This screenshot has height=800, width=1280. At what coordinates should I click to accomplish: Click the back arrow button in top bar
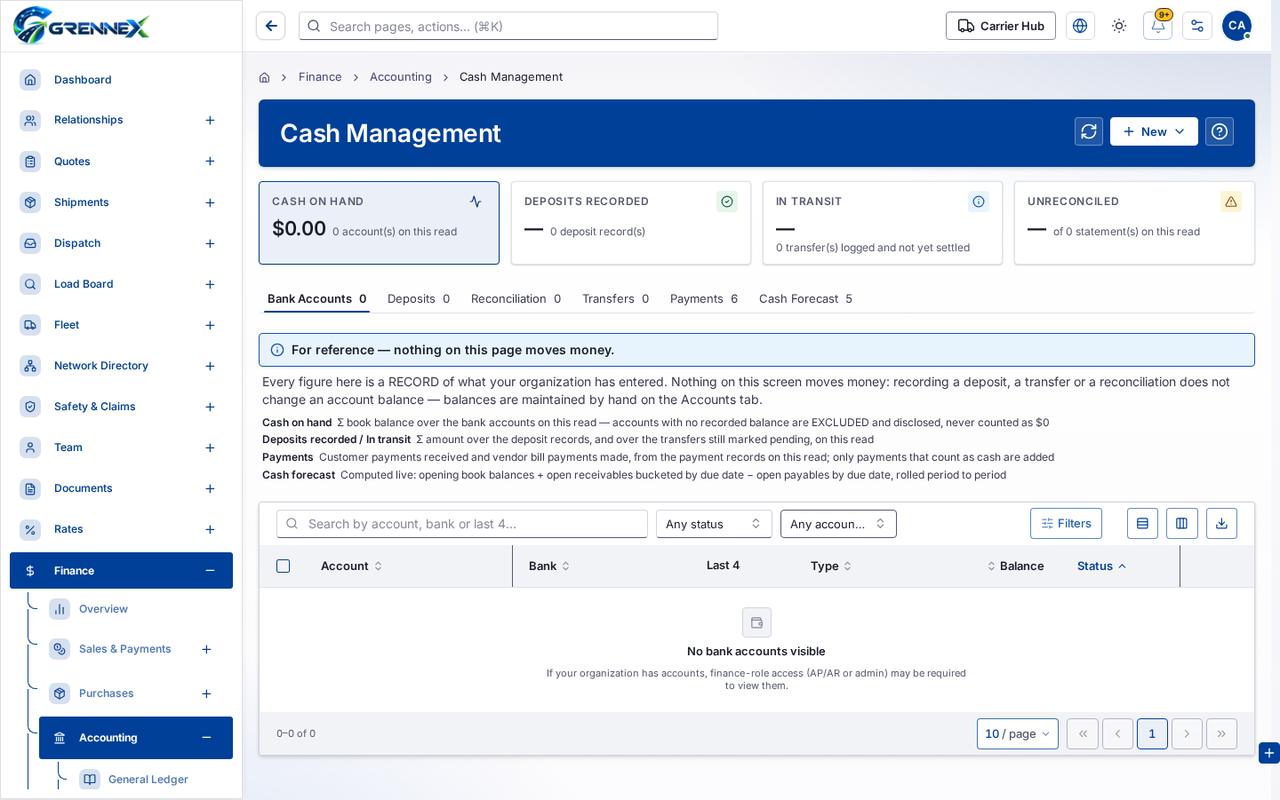[271, 26]
